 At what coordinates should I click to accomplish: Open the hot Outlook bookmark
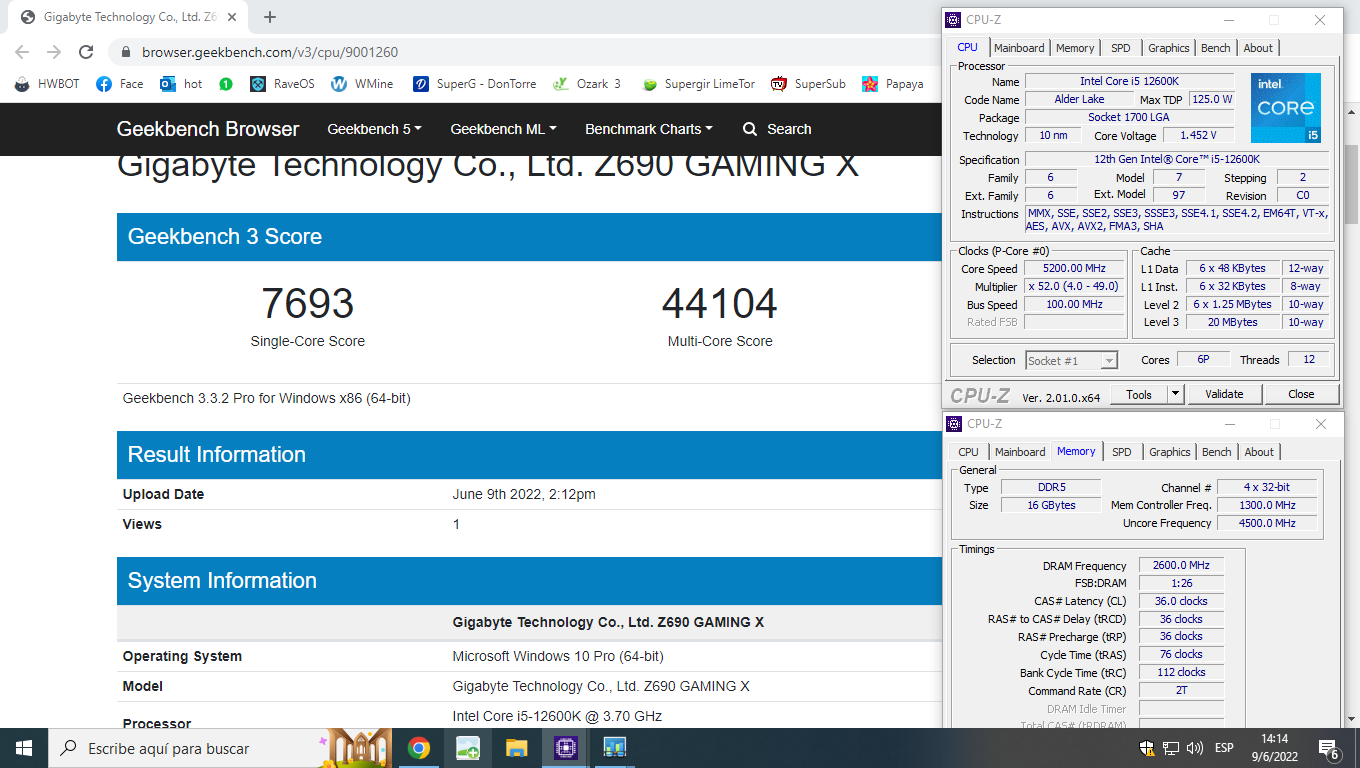point(181,84)
